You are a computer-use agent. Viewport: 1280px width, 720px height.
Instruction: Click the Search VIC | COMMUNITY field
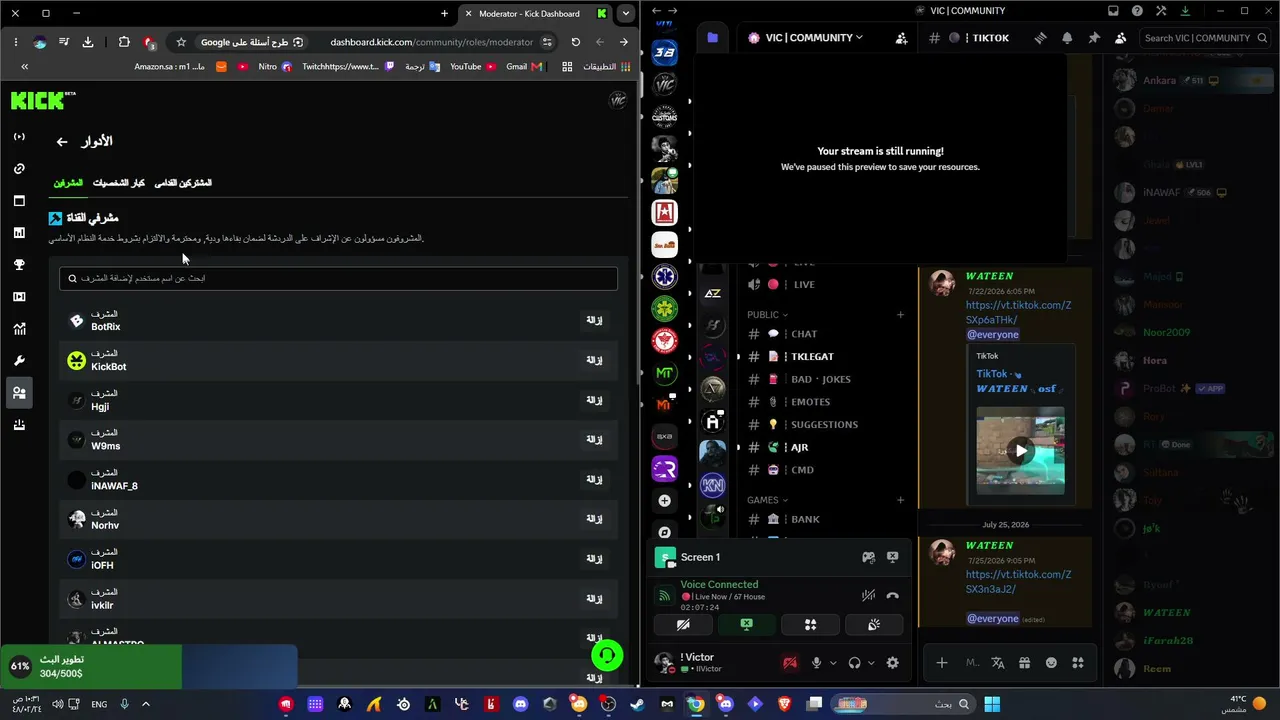(1205, 38)
